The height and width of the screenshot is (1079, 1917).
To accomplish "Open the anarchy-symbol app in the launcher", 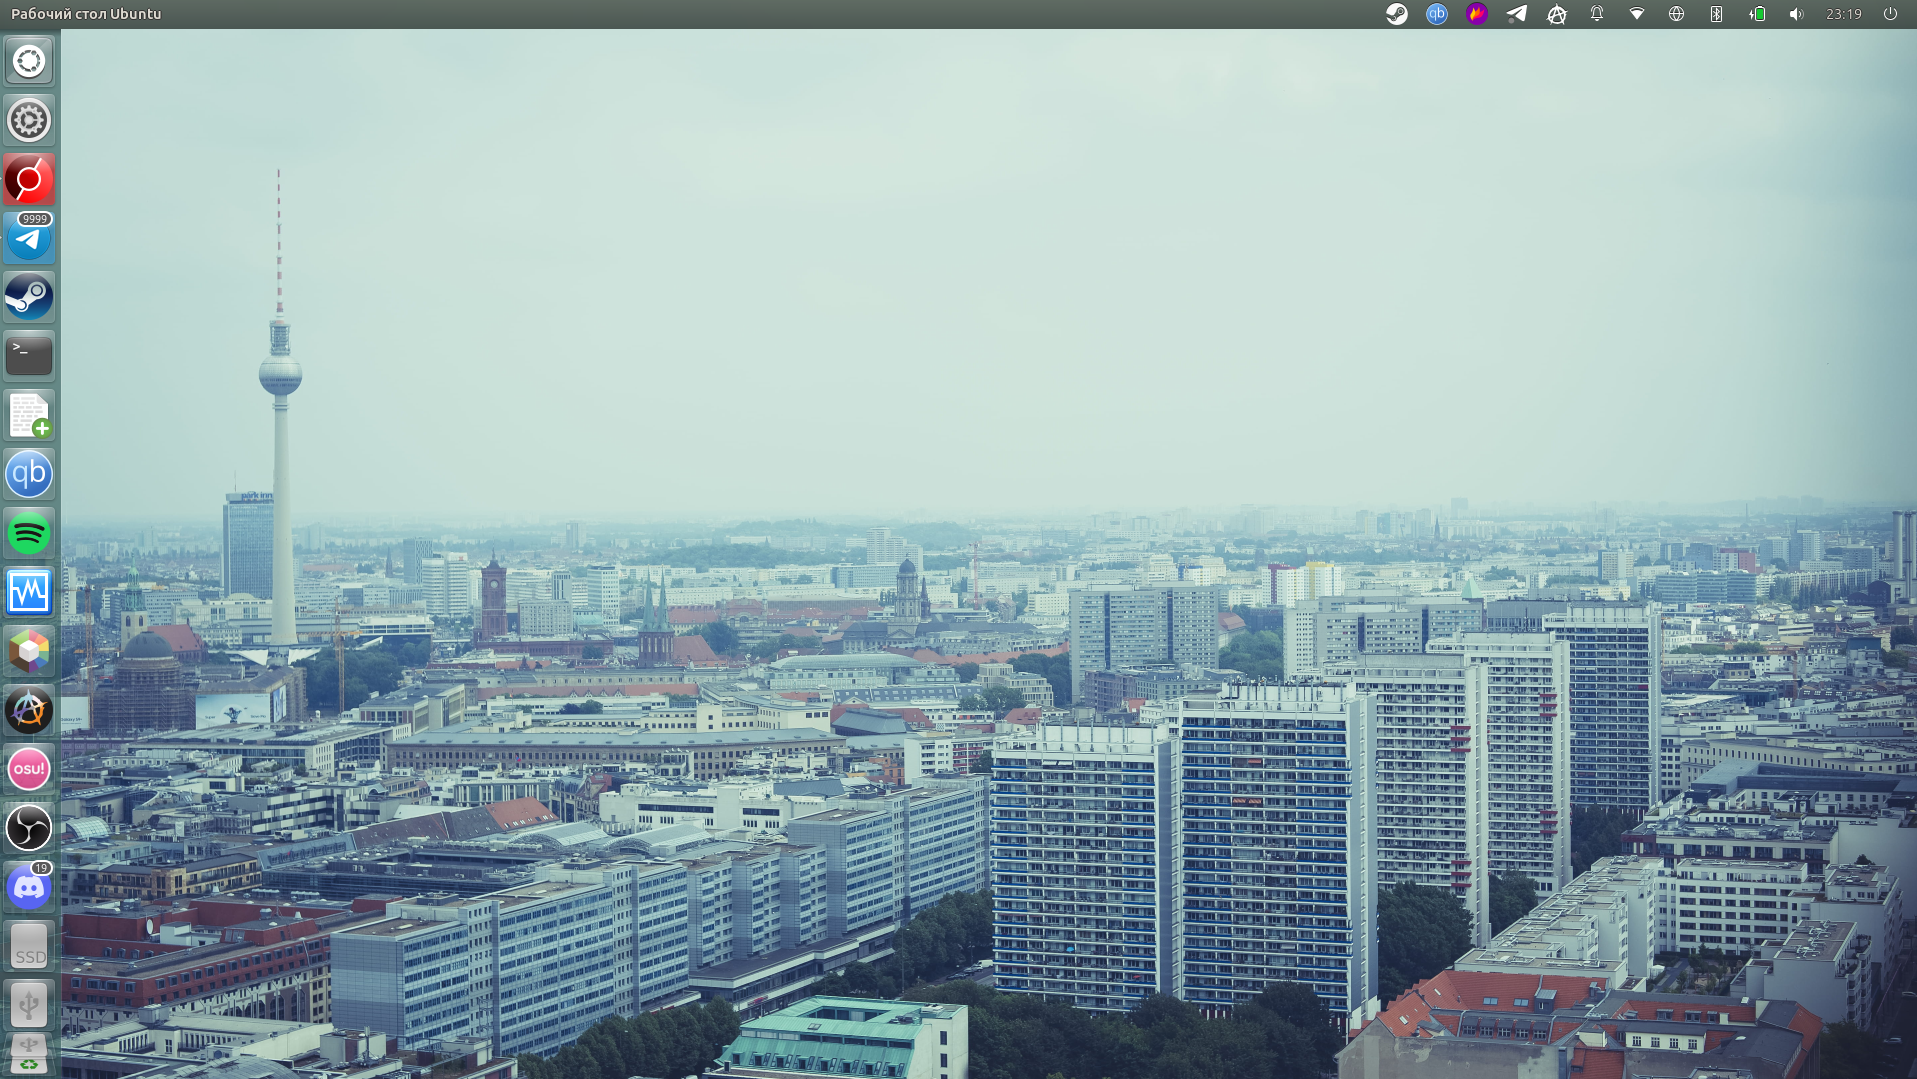I will [x=29, y=710].
